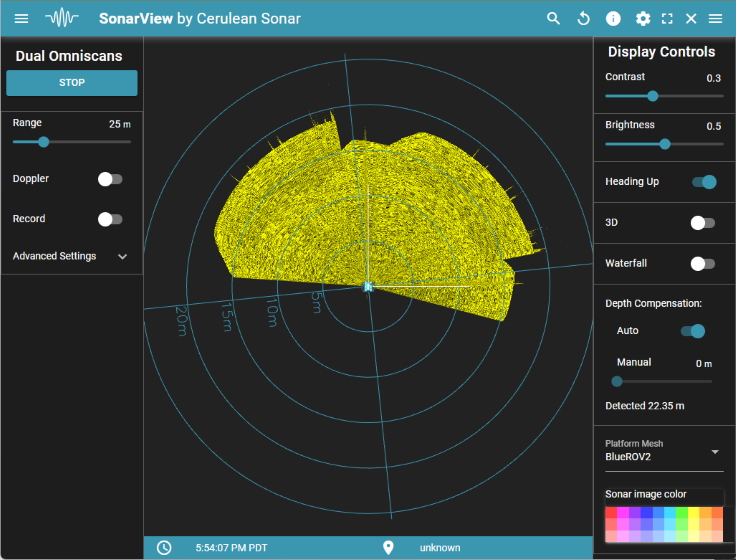Turn off Auto depth compensation
The width and height of the screenshot is (736, 560).
tap(692, 331)
